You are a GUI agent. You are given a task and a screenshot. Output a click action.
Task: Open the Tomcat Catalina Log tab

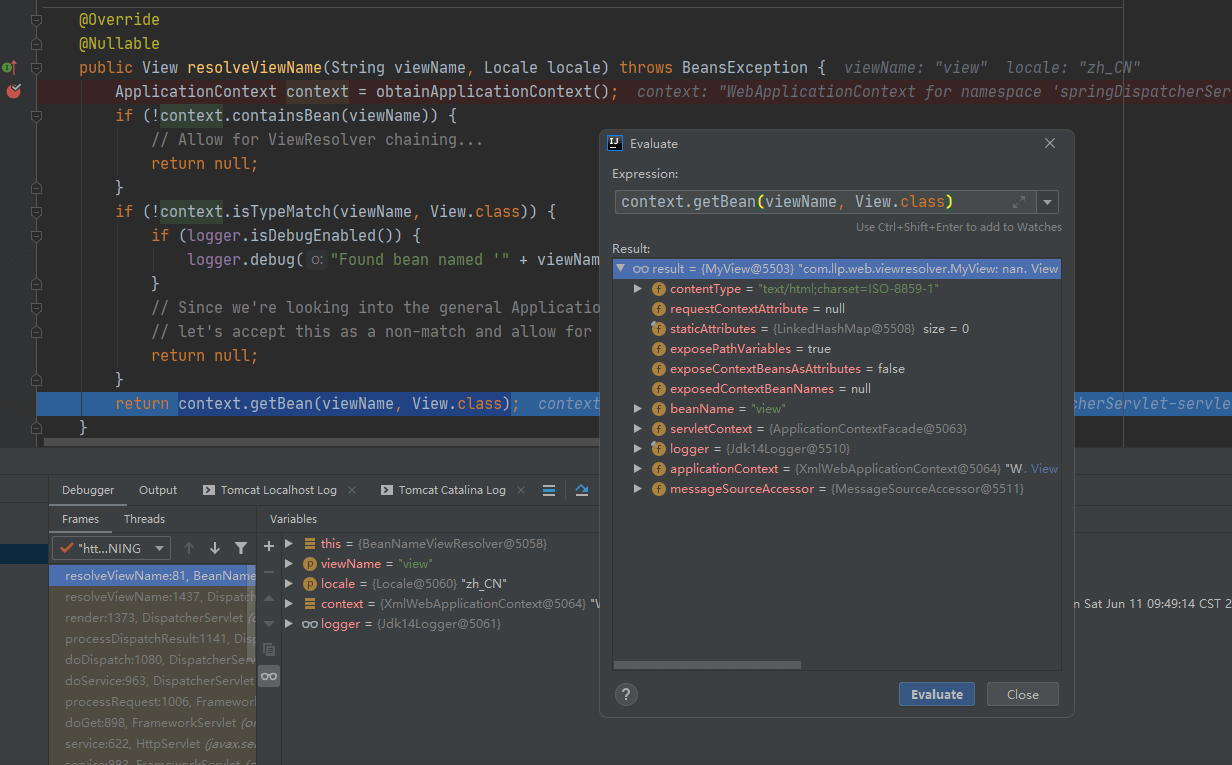pos(452,490)
